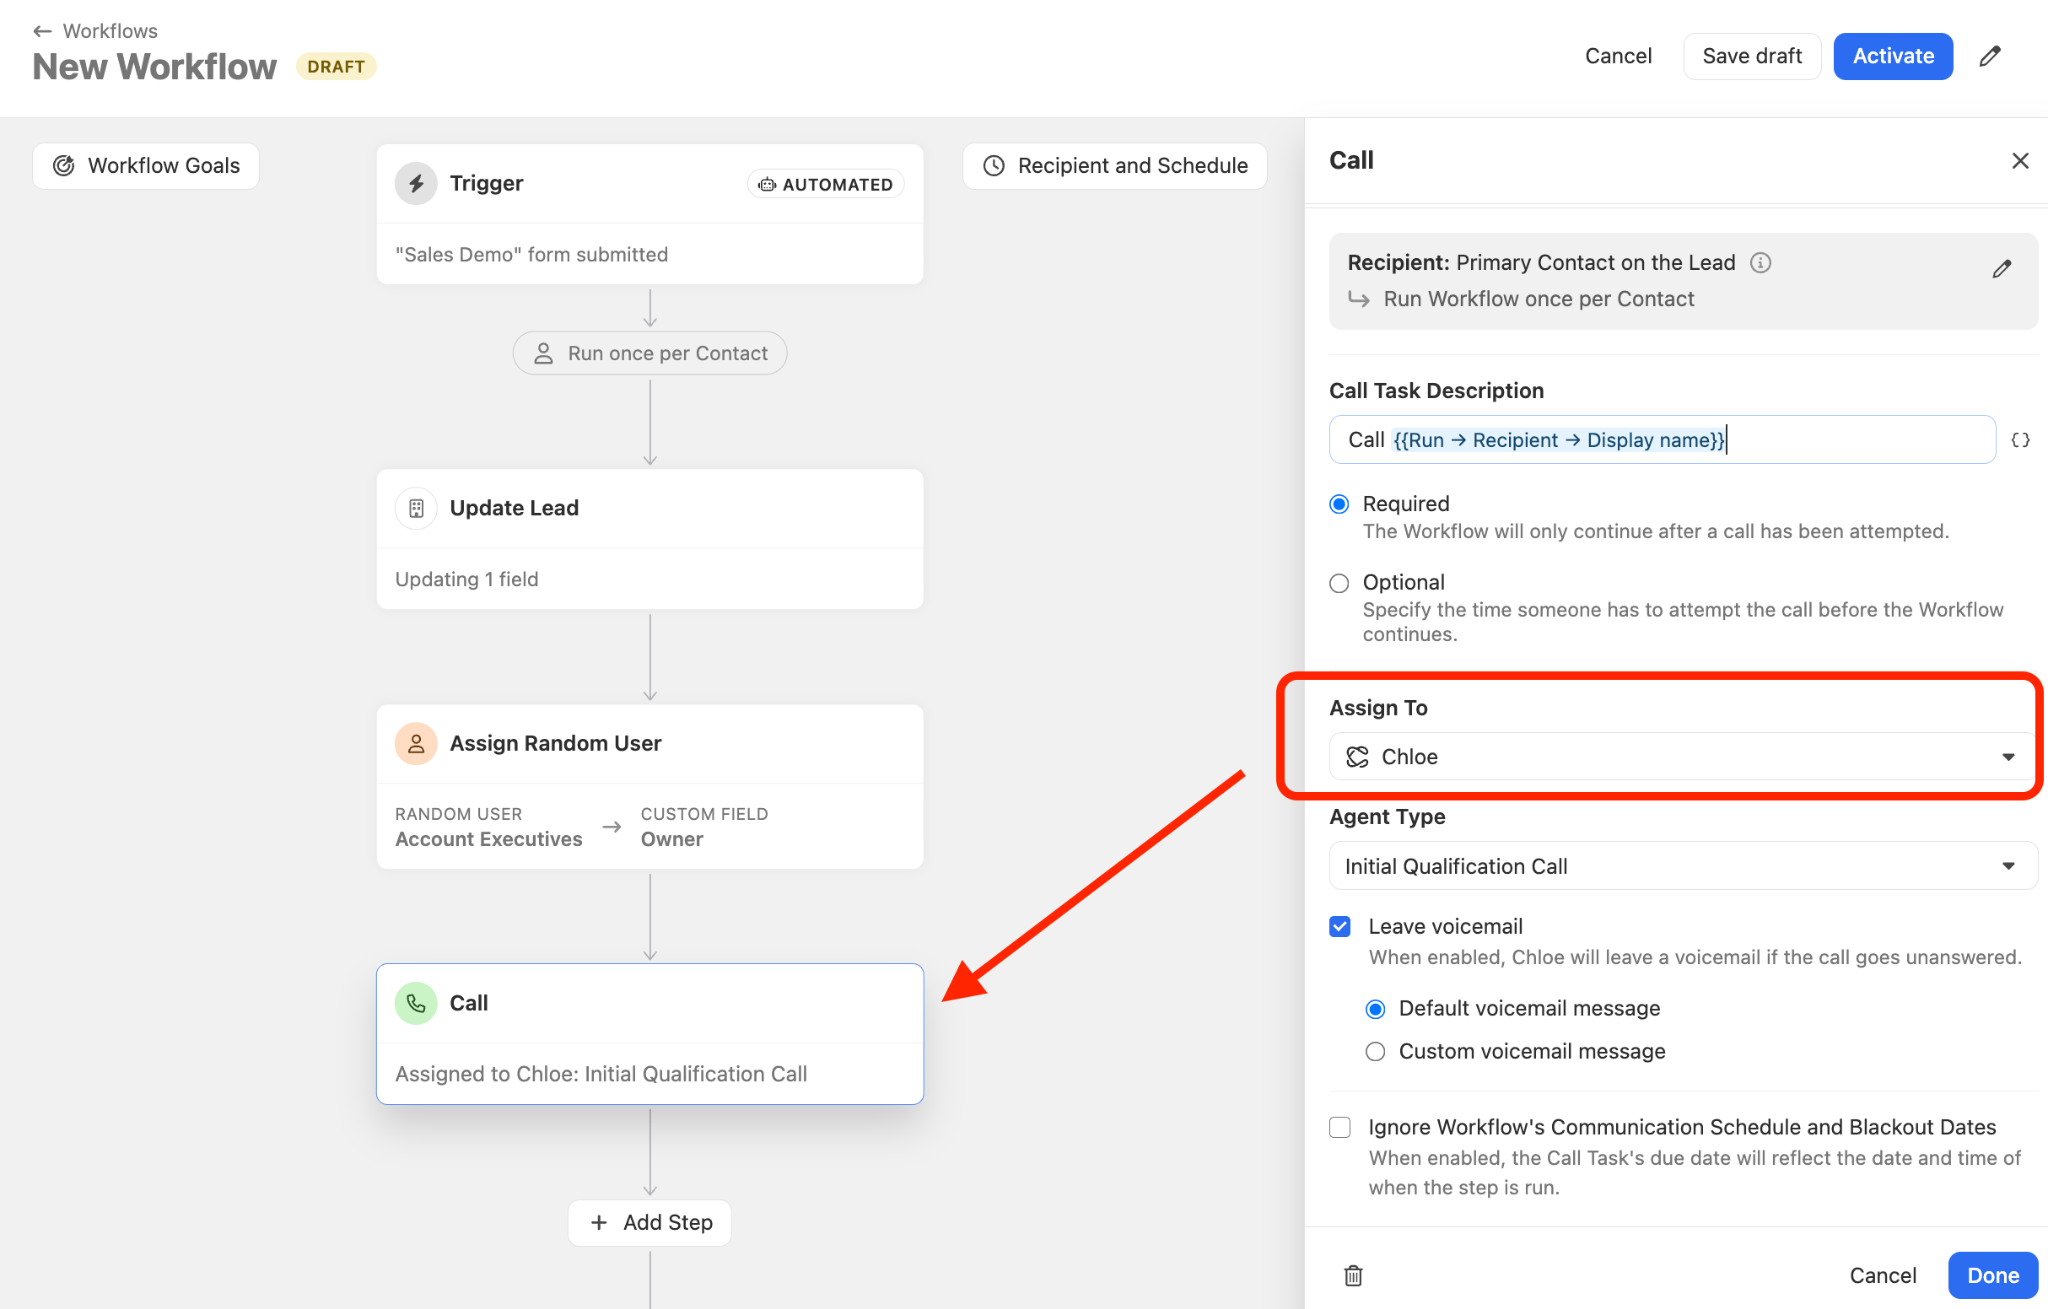The width and height of the screenshot is (2048, 1309).
Task: Select the Required radio option
Action: (x=1339, y=504)
